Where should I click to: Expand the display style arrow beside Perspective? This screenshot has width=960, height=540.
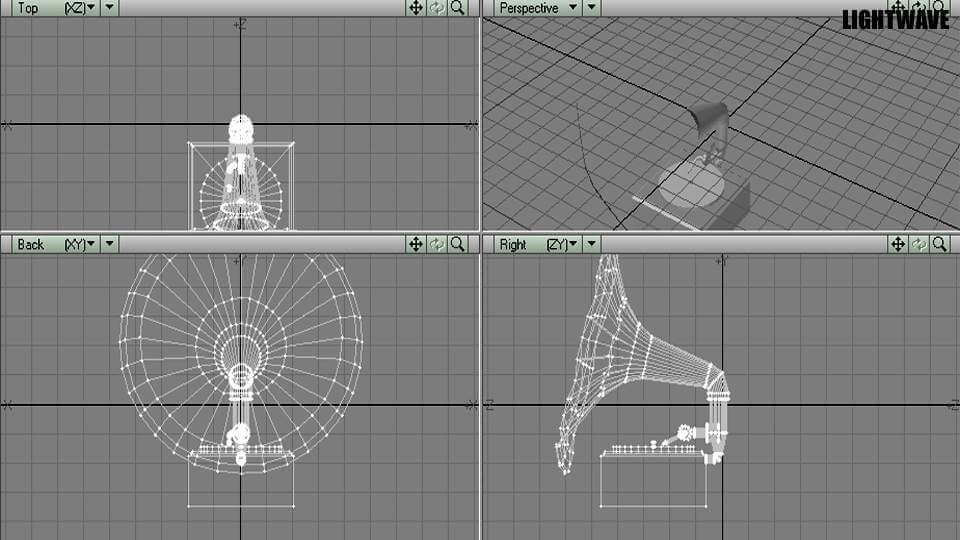pyautogui.click(x=592, y=8)
